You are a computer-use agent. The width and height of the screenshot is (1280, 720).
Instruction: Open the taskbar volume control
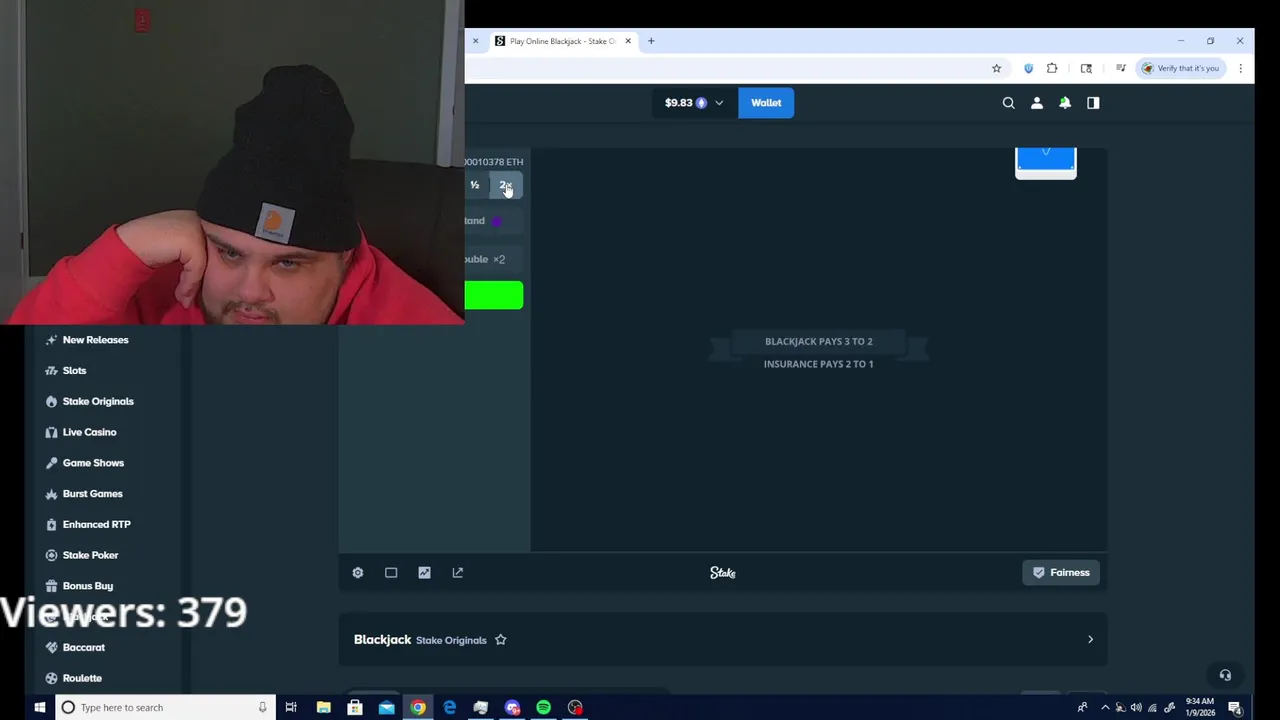pos(1136,708)
